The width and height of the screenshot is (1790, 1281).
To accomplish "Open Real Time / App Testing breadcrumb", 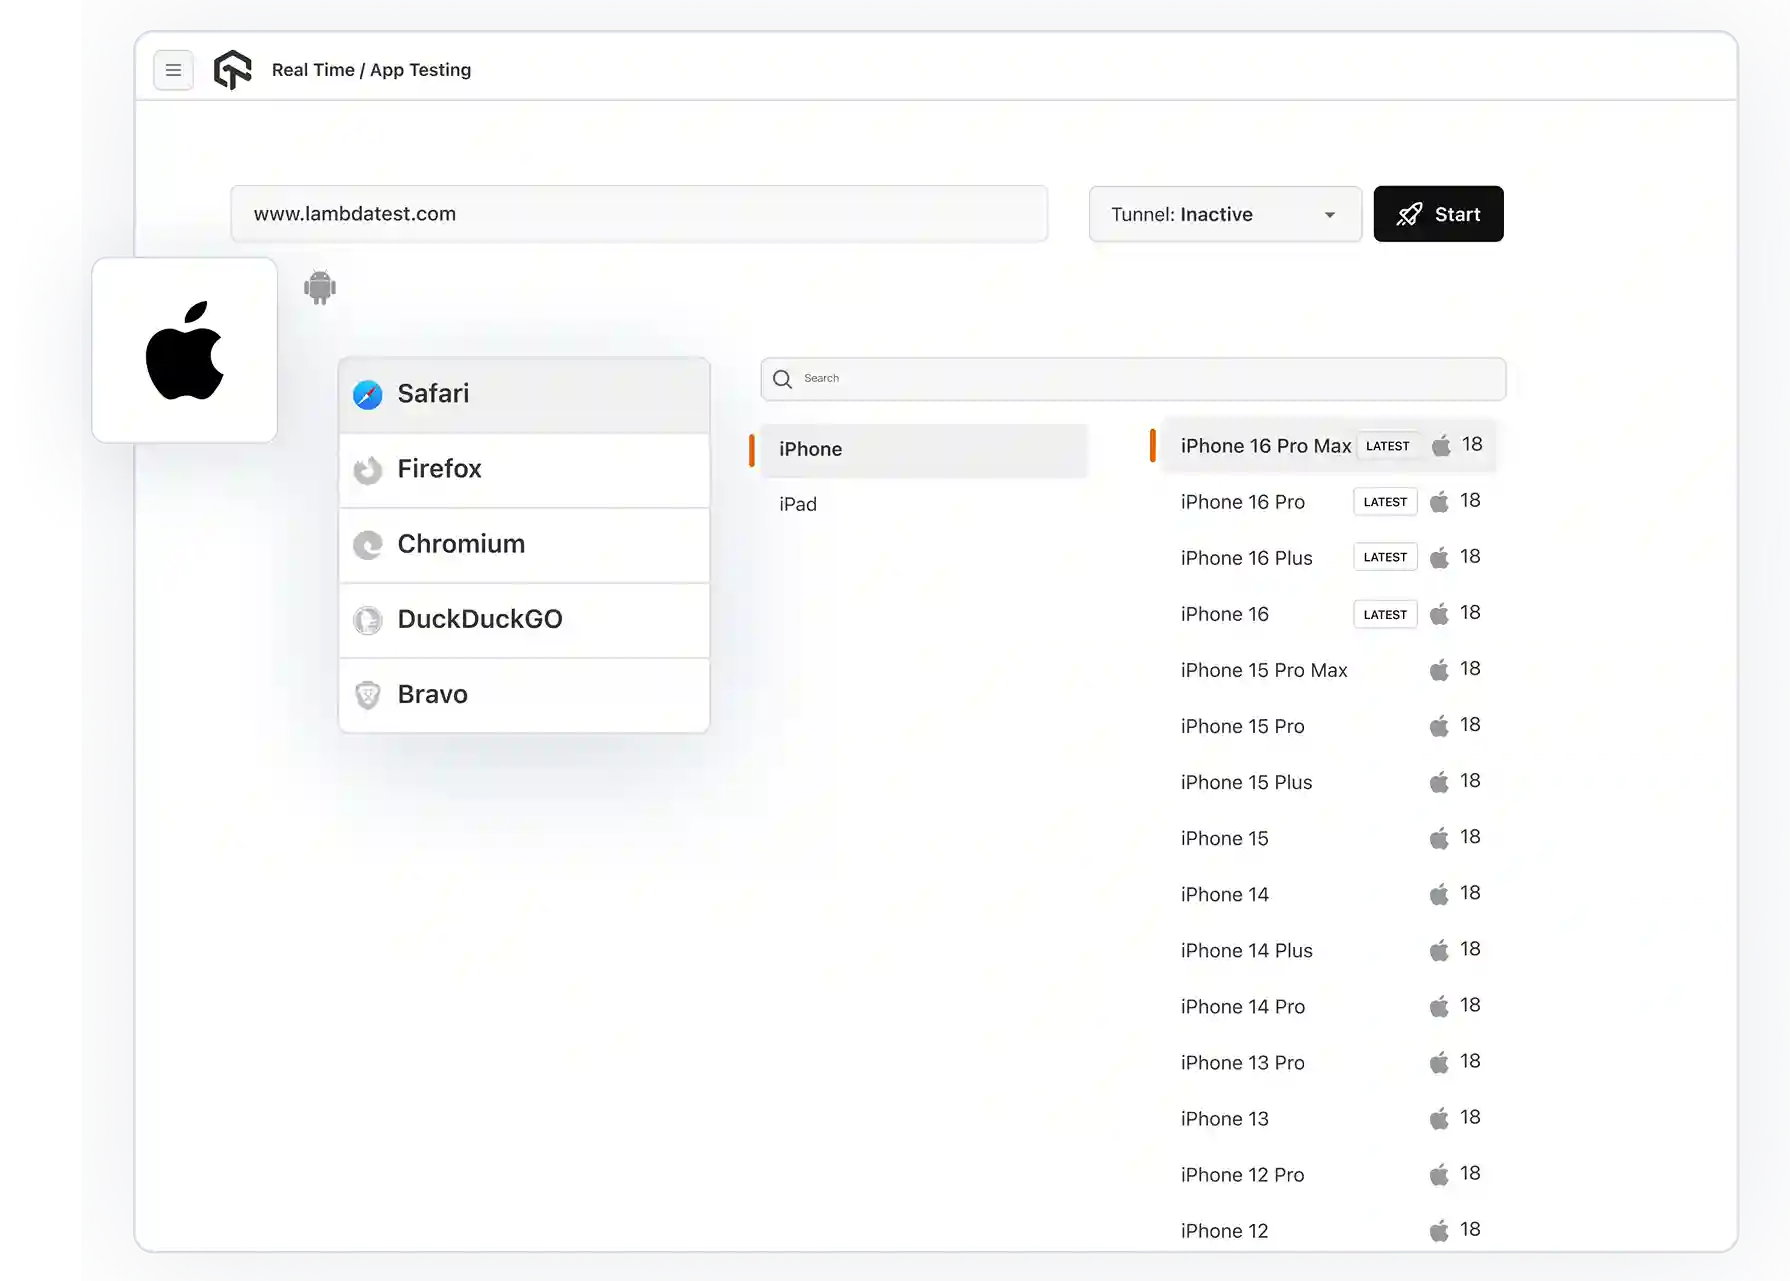I will (371, 70).
